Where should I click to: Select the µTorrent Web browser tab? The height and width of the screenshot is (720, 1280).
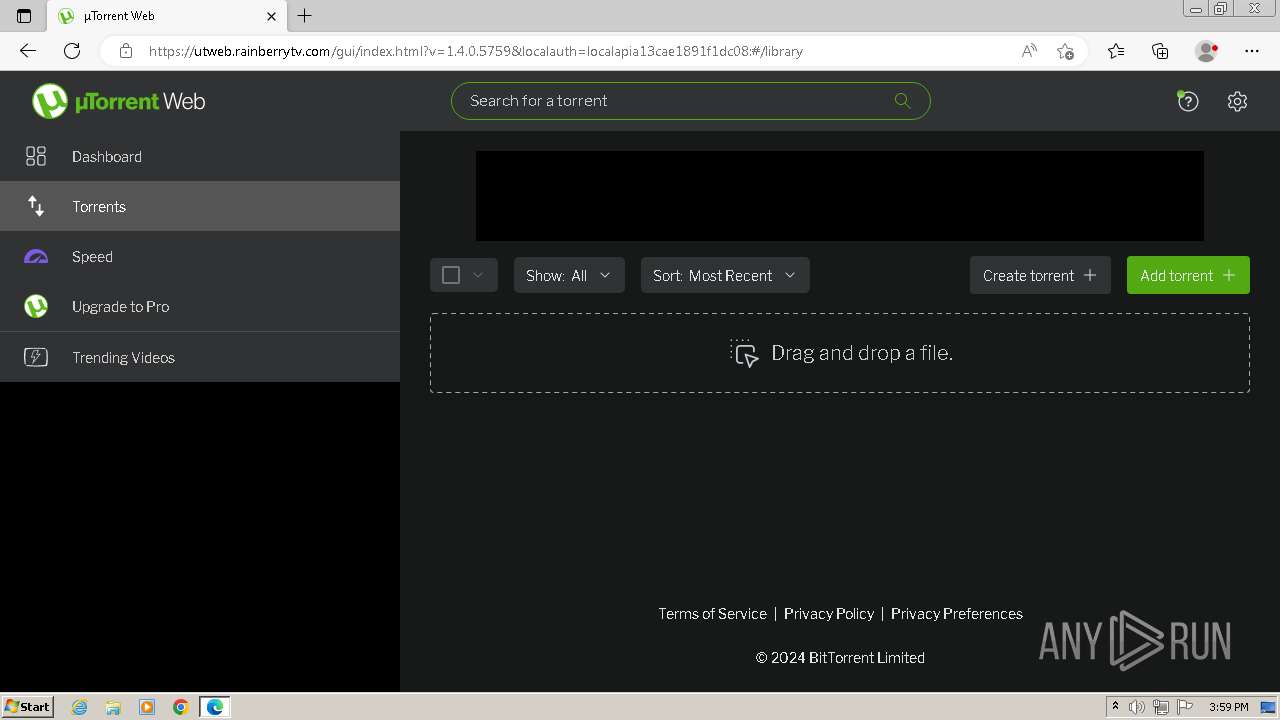tap(168, 16)
